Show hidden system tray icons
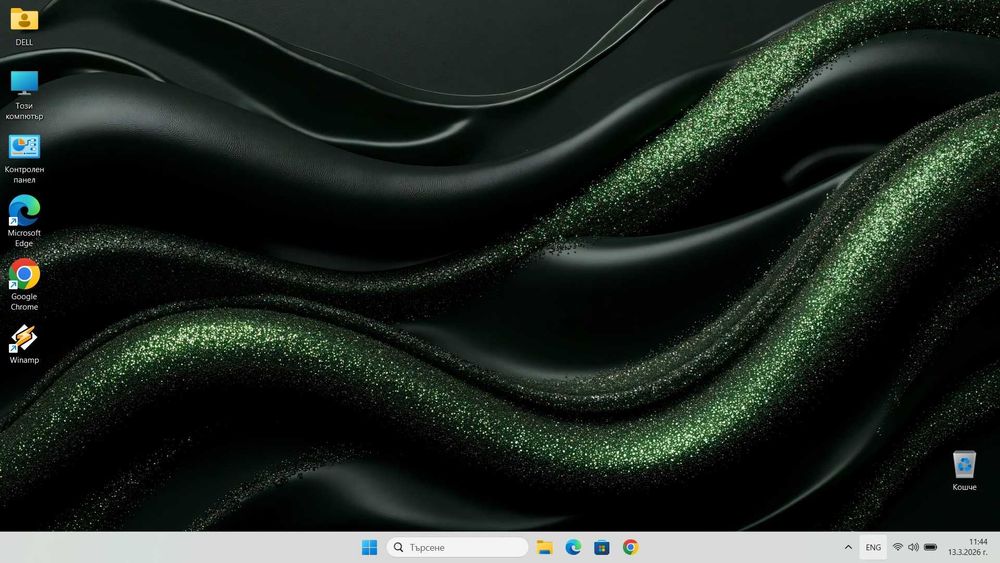1000x563 pixels. [x=848, y=547]
